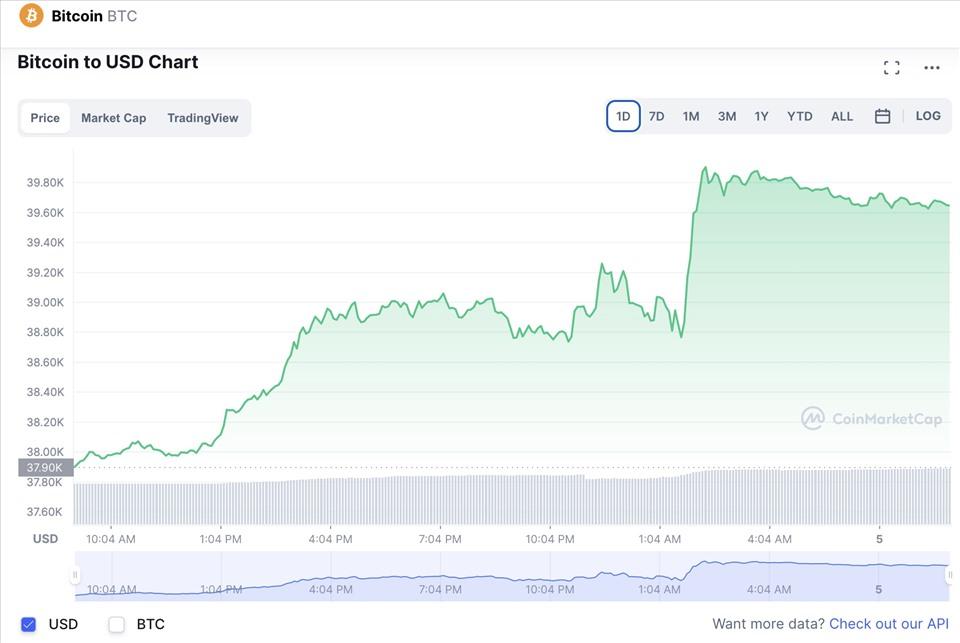Select the YTD time range
Screen dimensions: 960x643
(x=799, y=115)
